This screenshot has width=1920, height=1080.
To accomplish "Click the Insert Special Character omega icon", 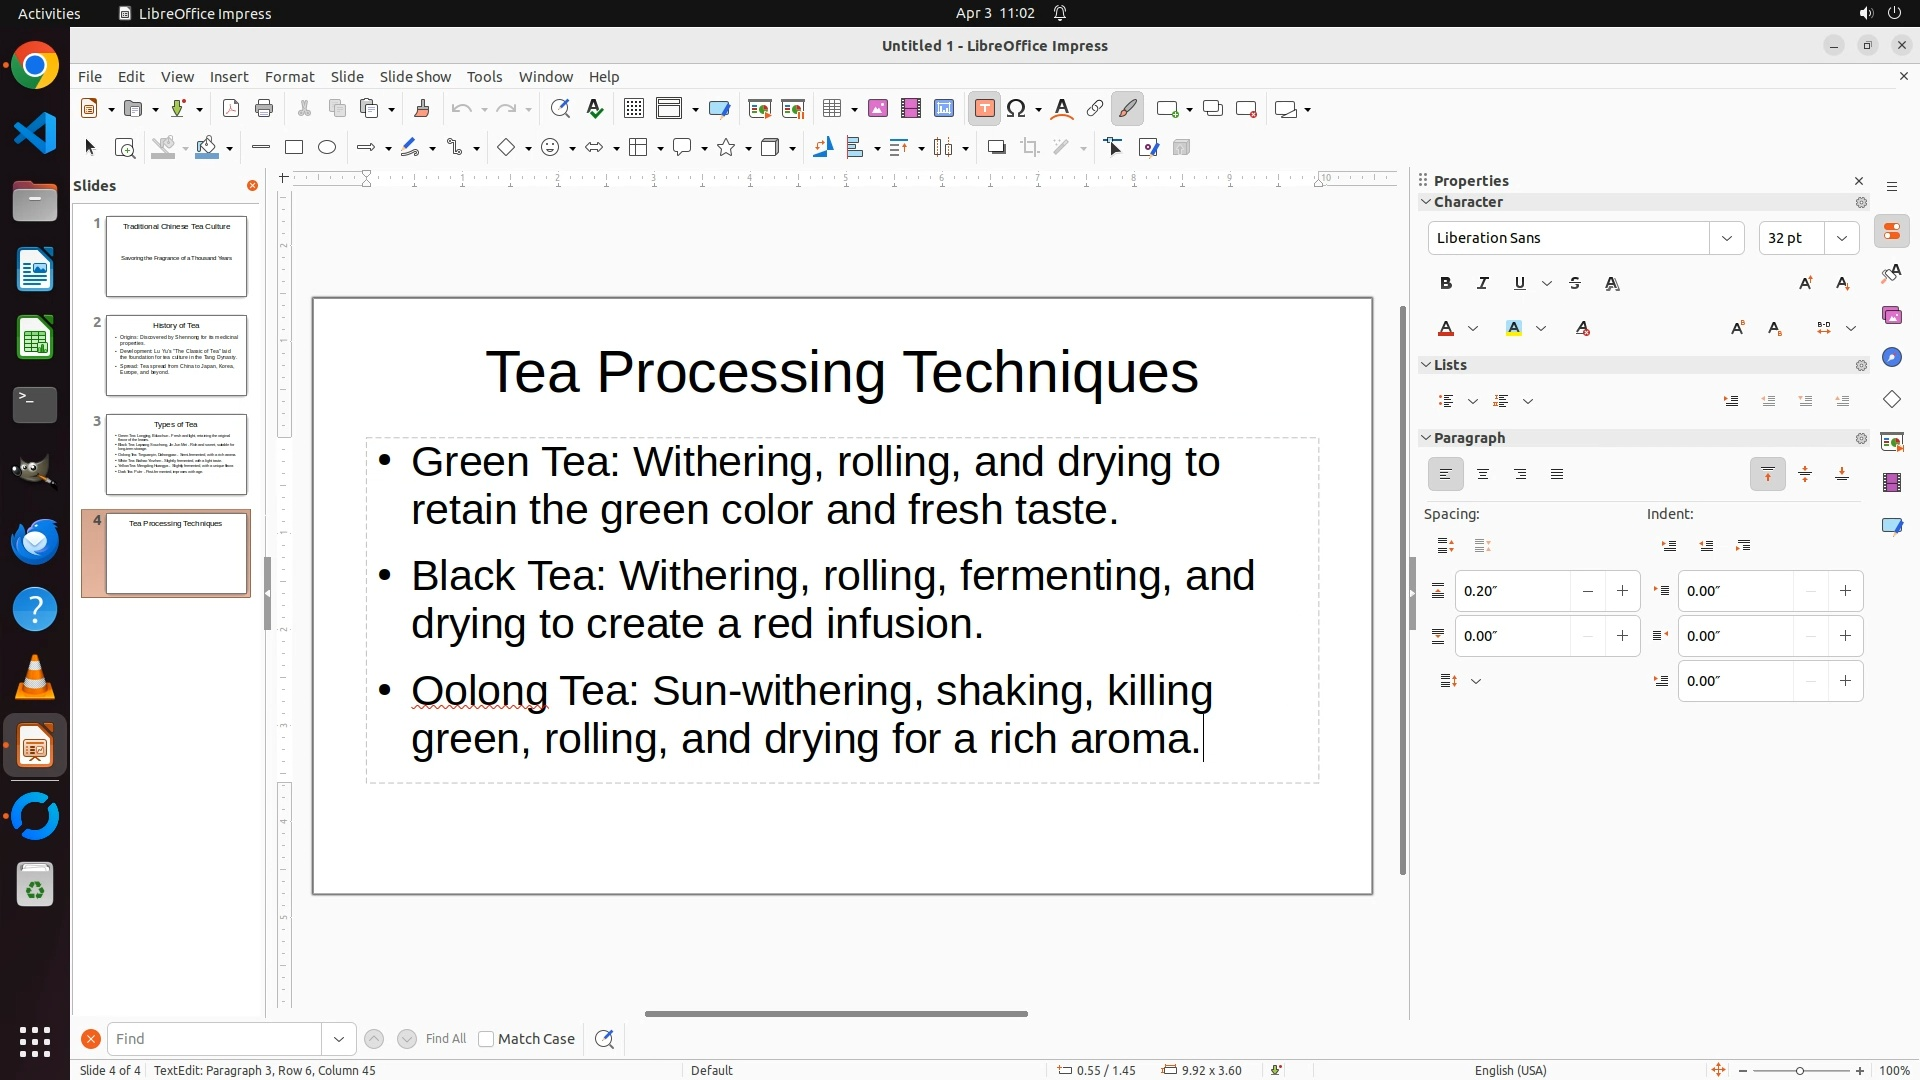I will (x=1017, y=109).
